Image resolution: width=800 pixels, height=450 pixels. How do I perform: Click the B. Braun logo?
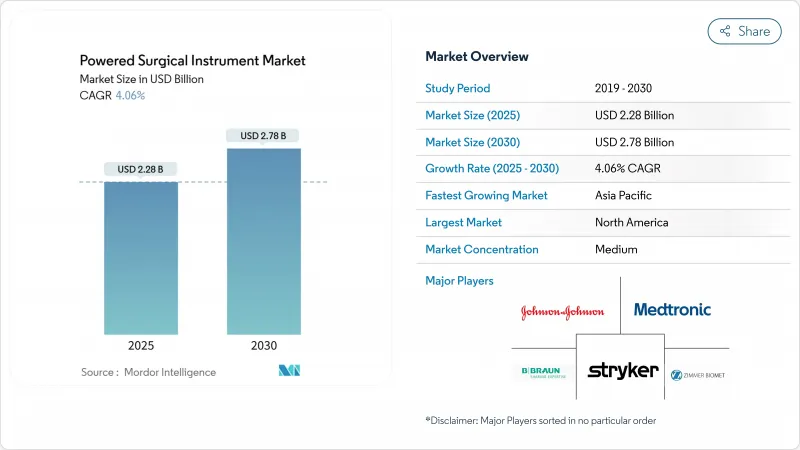[545, 372]
